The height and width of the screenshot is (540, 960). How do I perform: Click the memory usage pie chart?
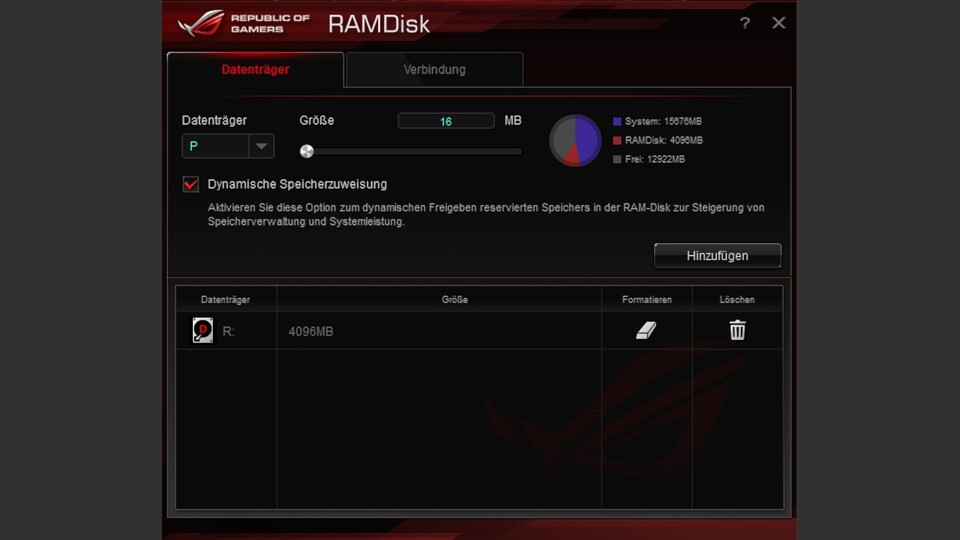tap(575, 140)
